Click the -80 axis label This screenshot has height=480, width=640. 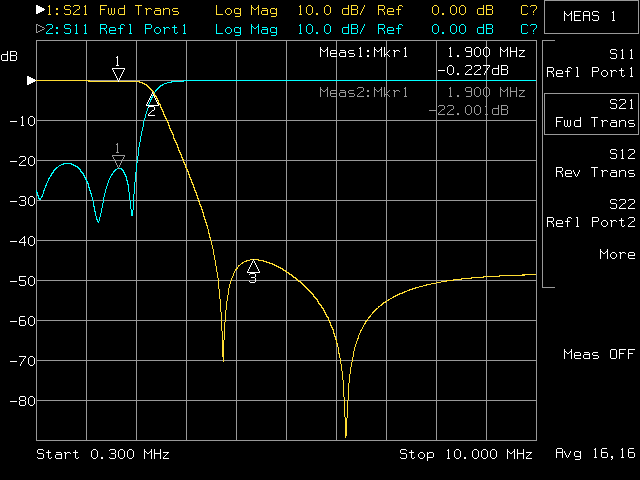tap(22, 401)
